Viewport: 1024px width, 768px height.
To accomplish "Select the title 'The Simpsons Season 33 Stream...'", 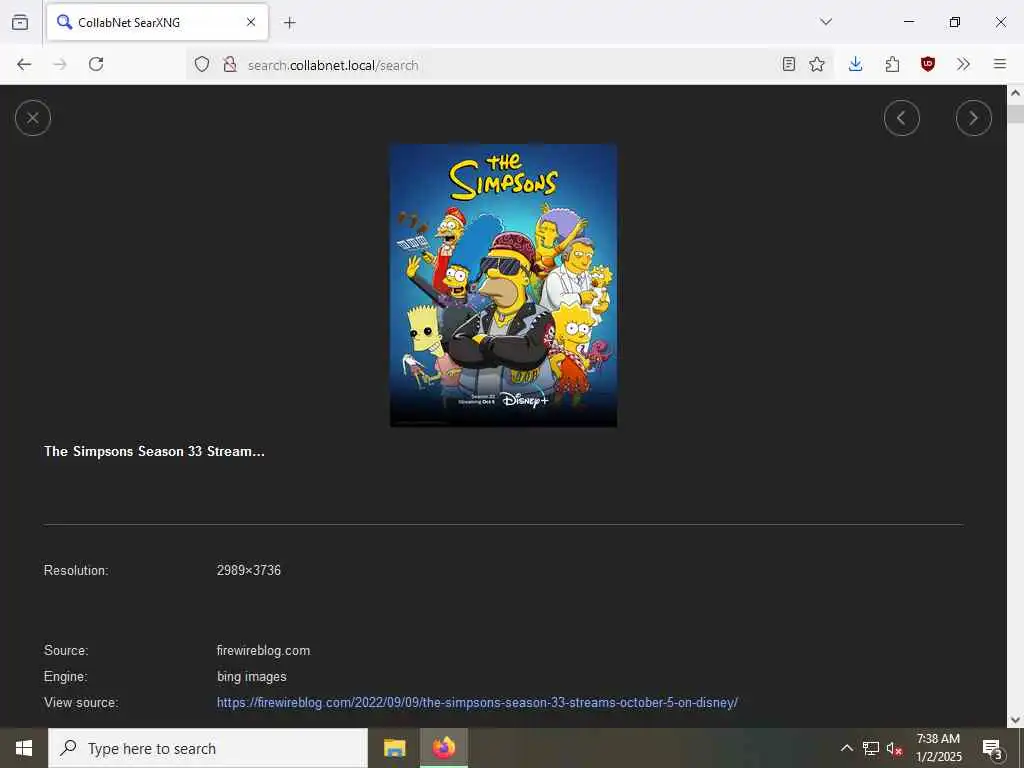I will click(x=154, y=451).
